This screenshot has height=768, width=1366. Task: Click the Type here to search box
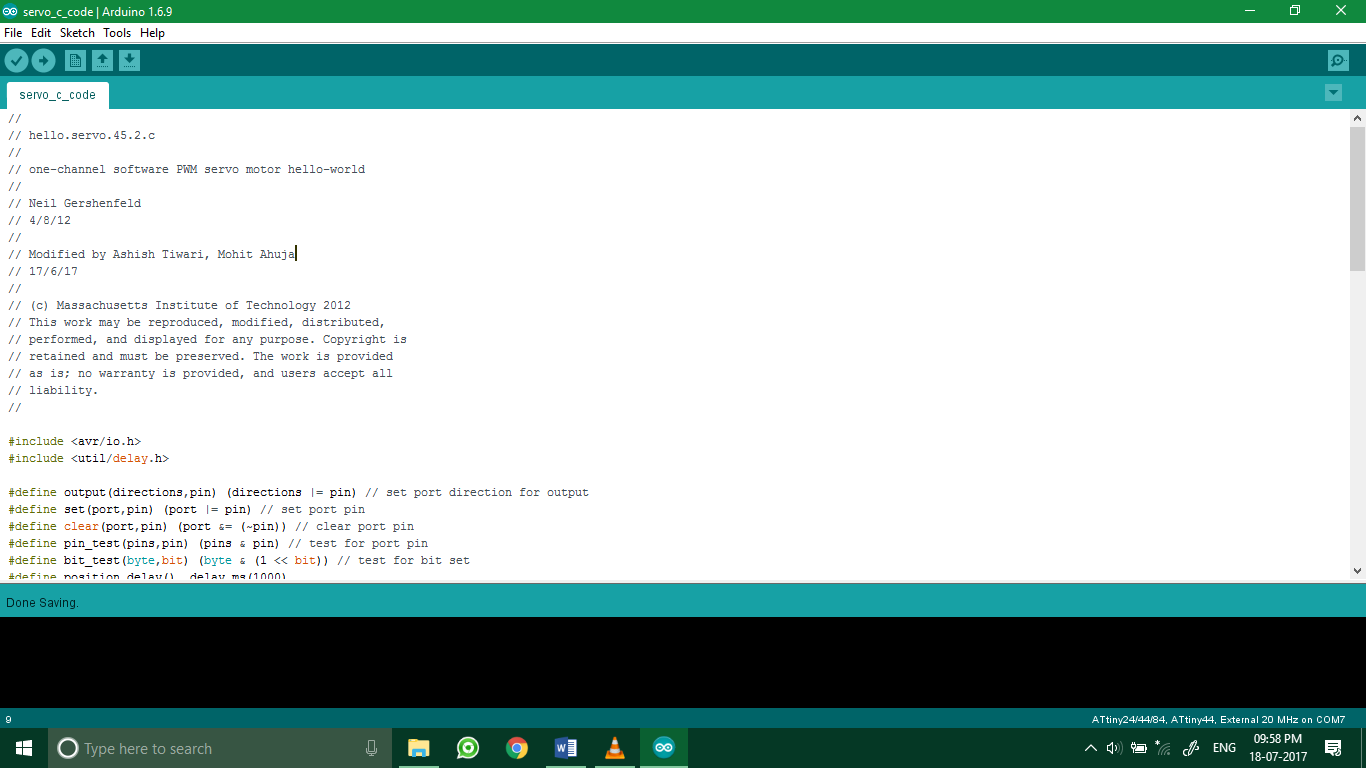[x=220, y=748]
